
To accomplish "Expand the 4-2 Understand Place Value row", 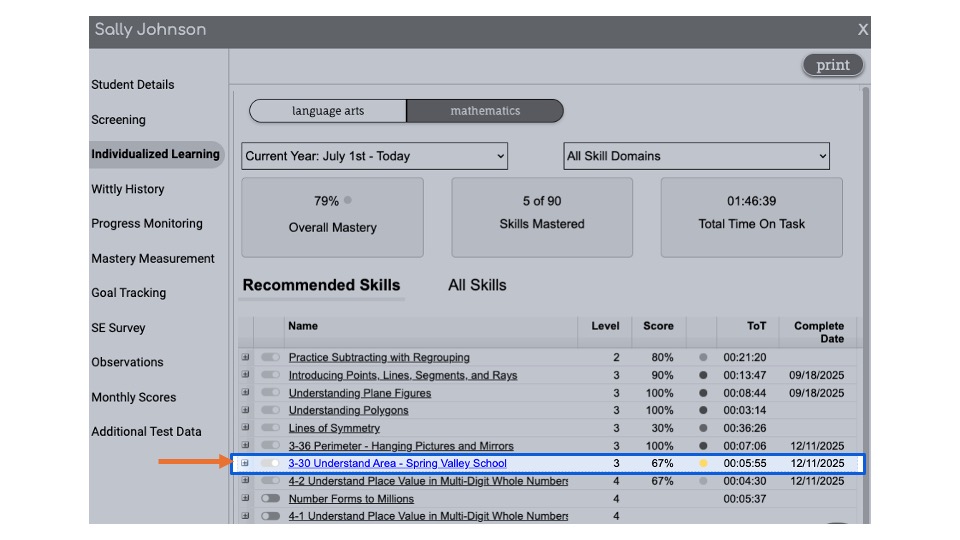I will point(246,481).
